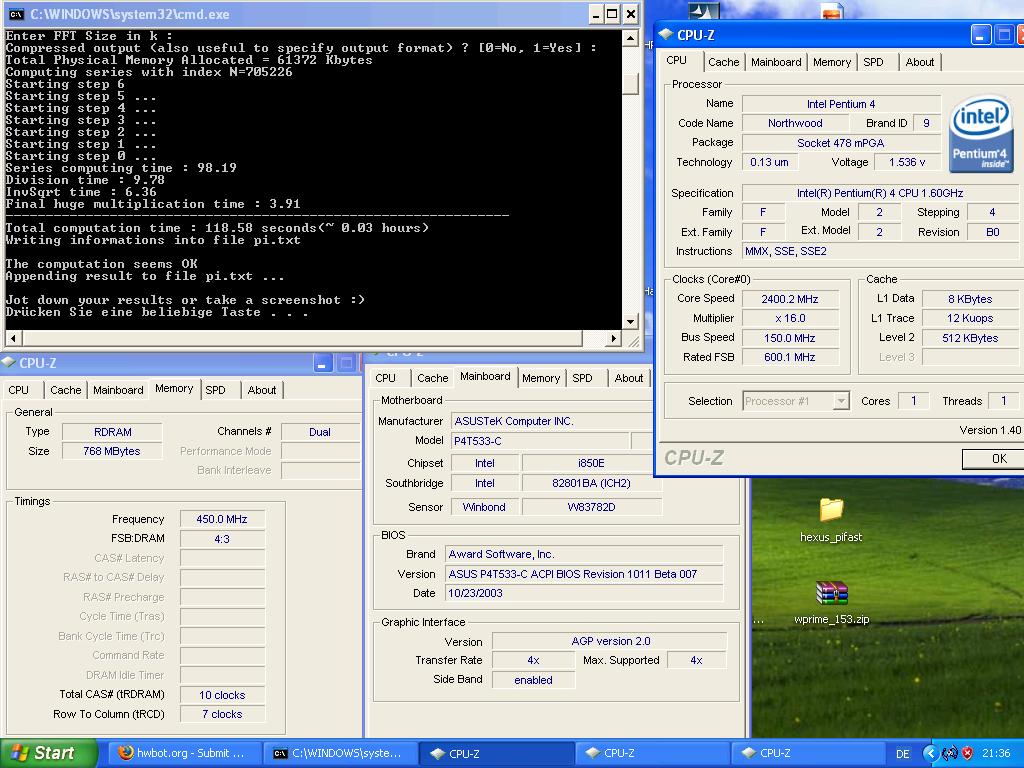
Task: Open the Processor #1 selection dropdown
Action: pyautogui.click(x=795, y=401)
